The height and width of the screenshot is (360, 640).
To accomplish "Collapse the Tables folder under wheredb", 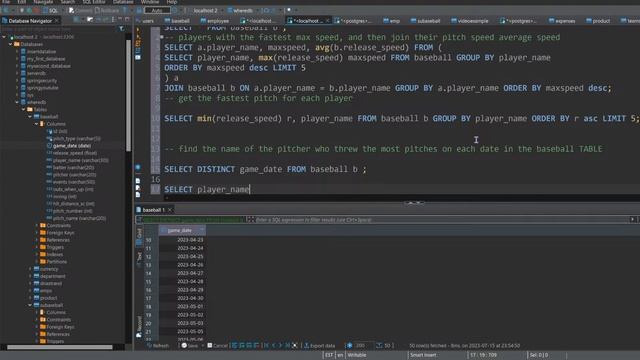I will 24,109.
